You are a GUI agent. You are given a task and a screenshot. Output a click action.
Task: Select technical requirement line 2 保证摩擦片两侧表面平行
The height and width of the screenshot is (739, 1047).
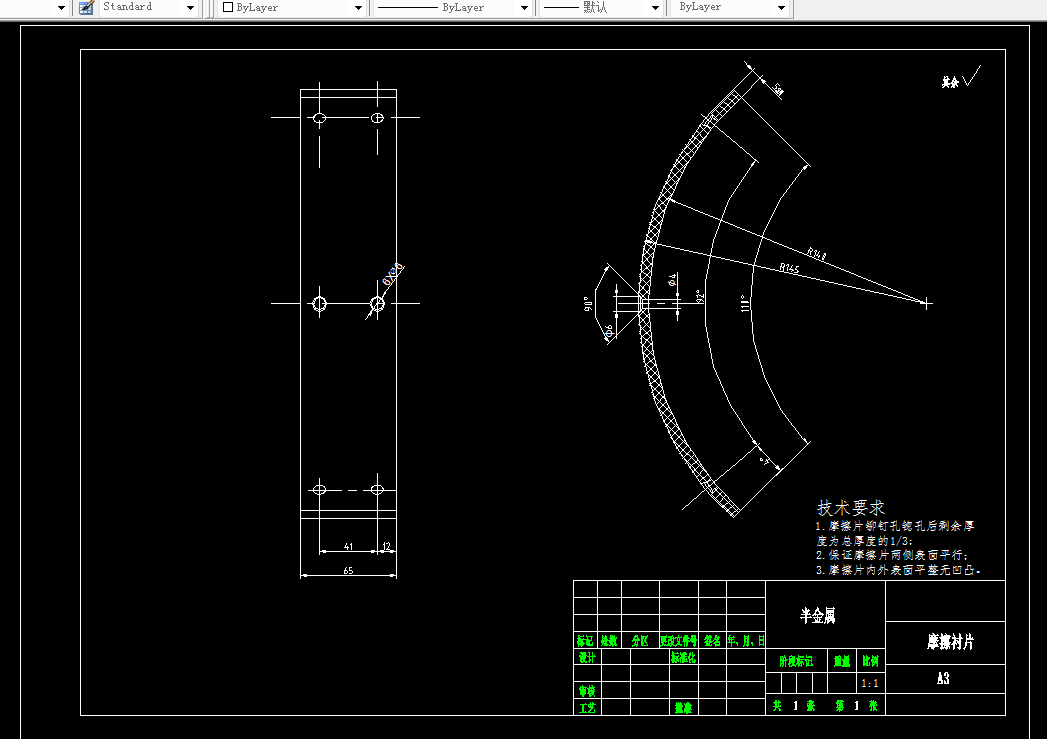coord(892,555)
